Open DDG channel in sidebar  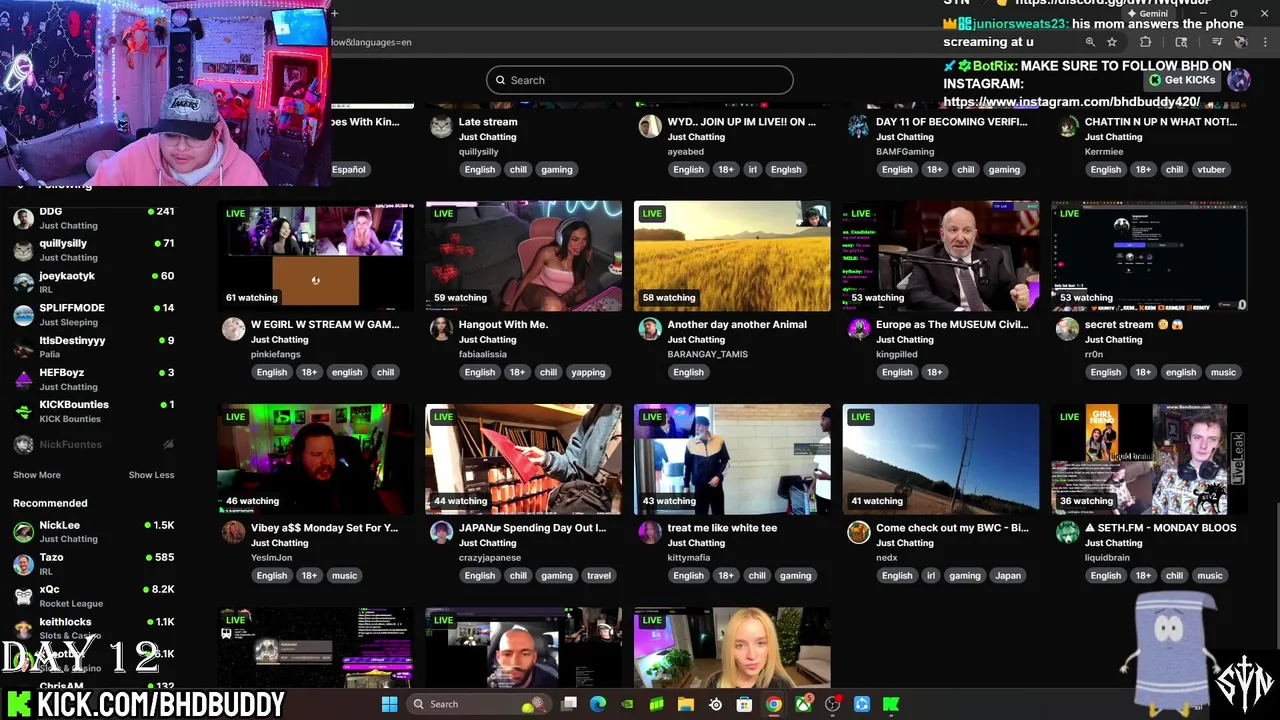coord(94,218)
